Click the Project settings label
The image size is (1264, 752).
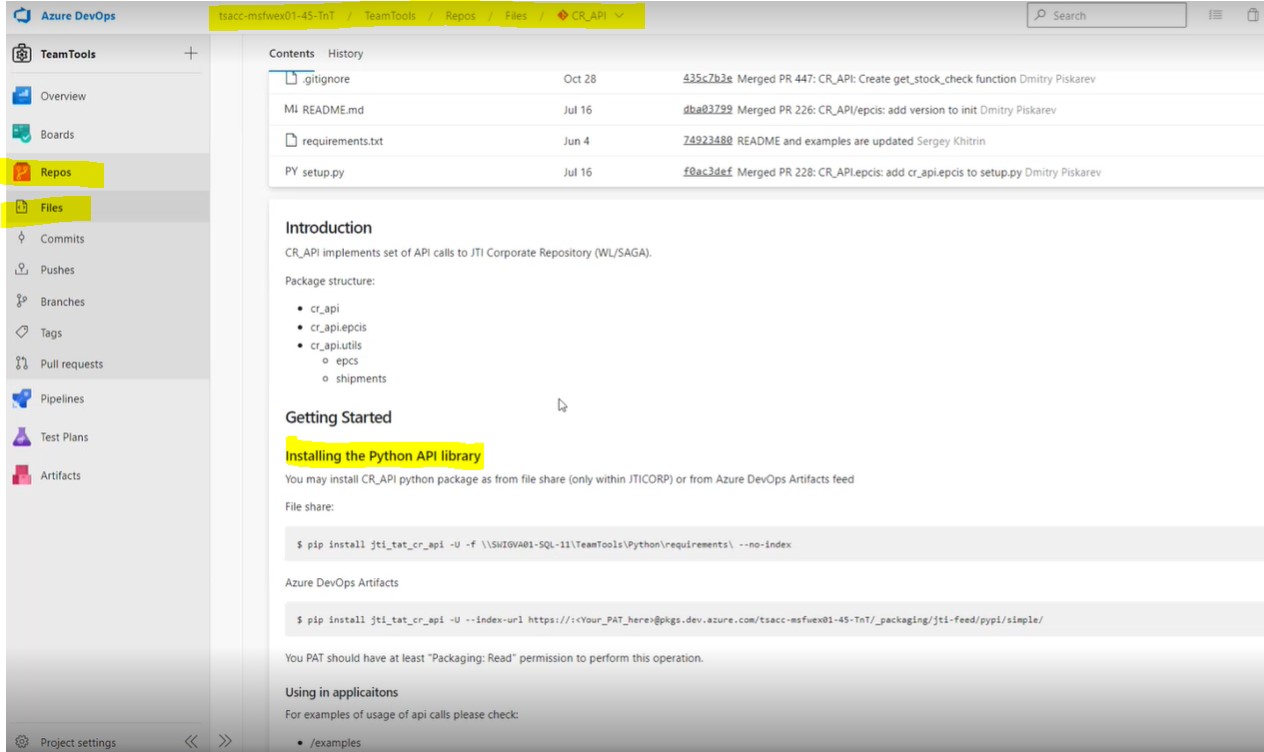(78, 743)
